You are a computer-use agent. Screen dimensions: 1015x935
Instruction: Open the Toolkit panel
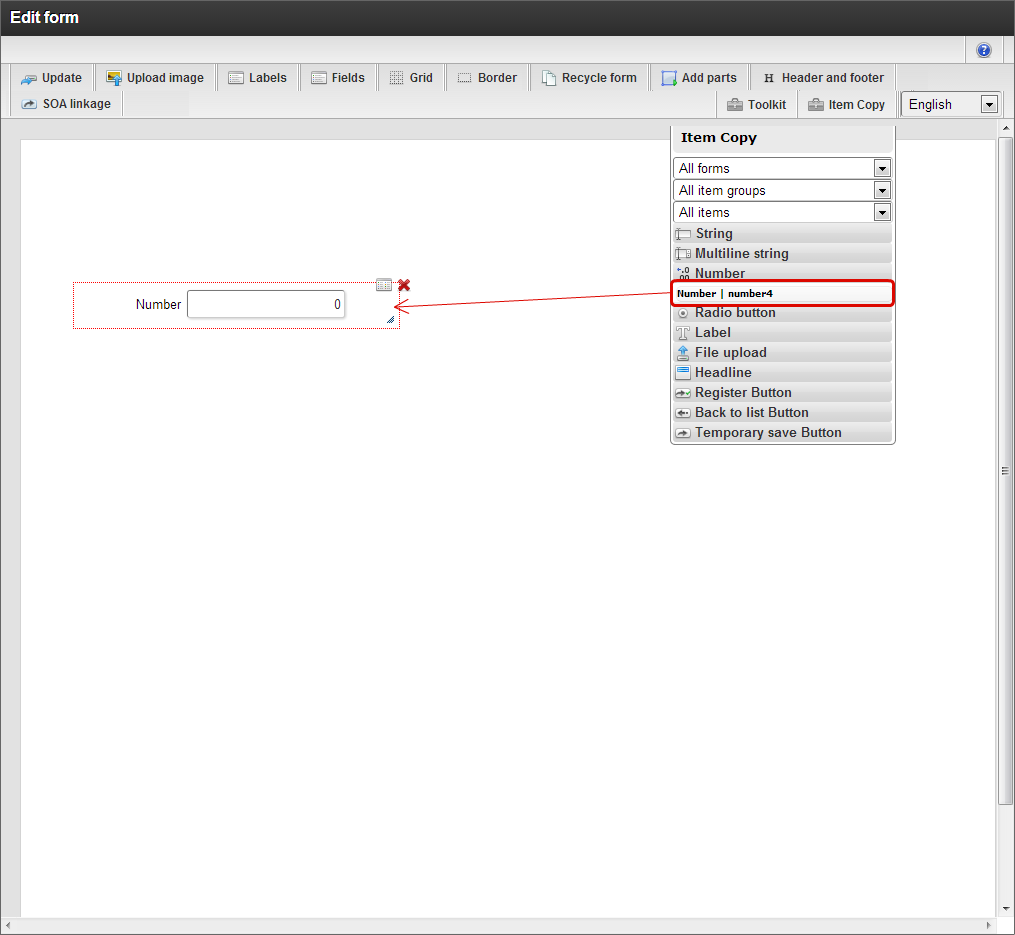point(757,105)
